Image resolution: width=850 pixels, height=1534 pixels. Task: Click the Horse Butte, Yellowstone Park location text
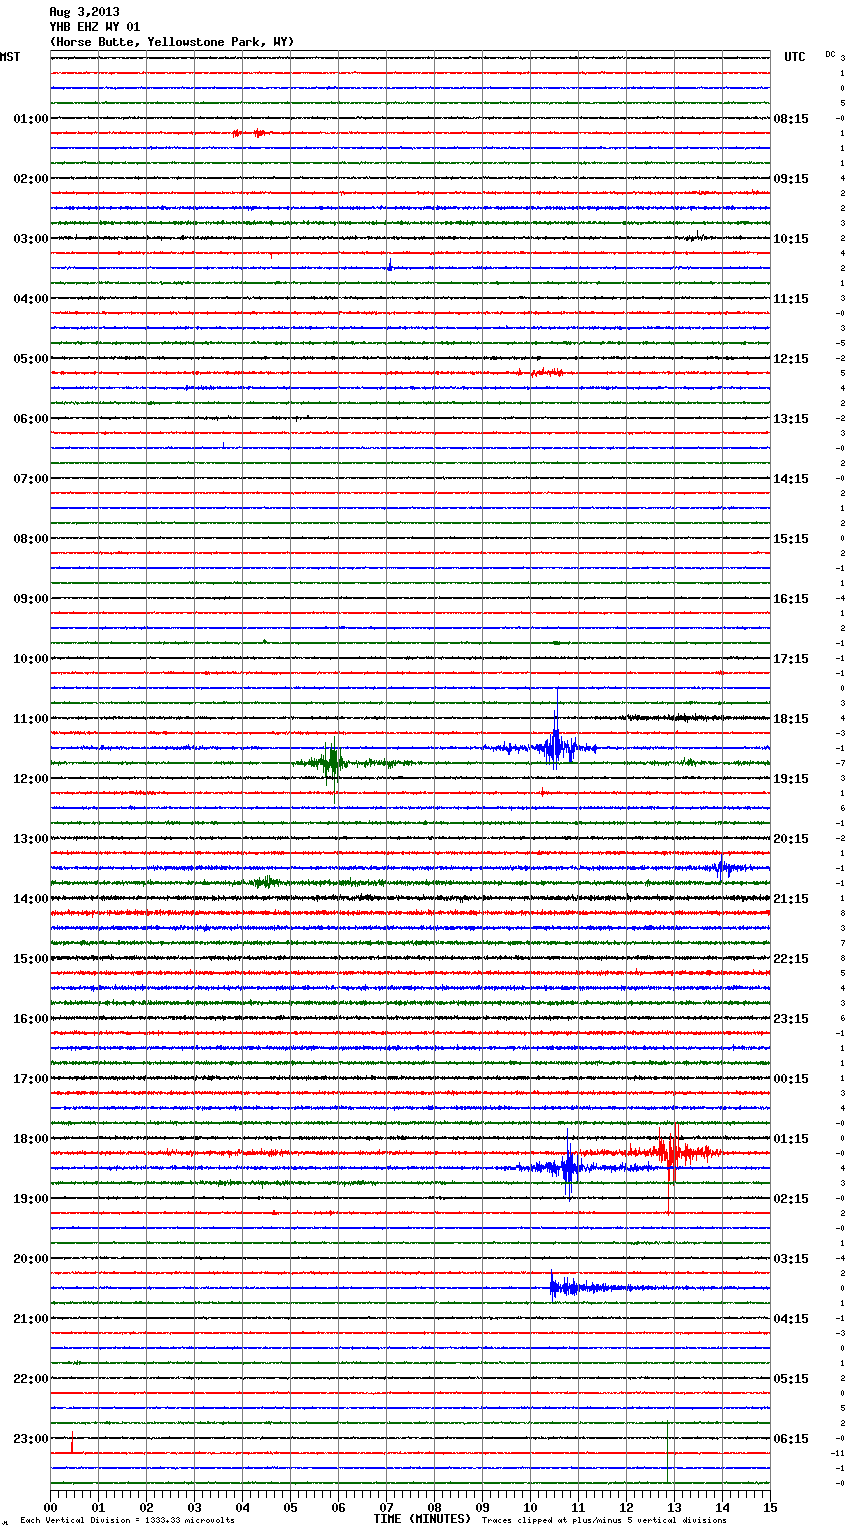[171, 42]
